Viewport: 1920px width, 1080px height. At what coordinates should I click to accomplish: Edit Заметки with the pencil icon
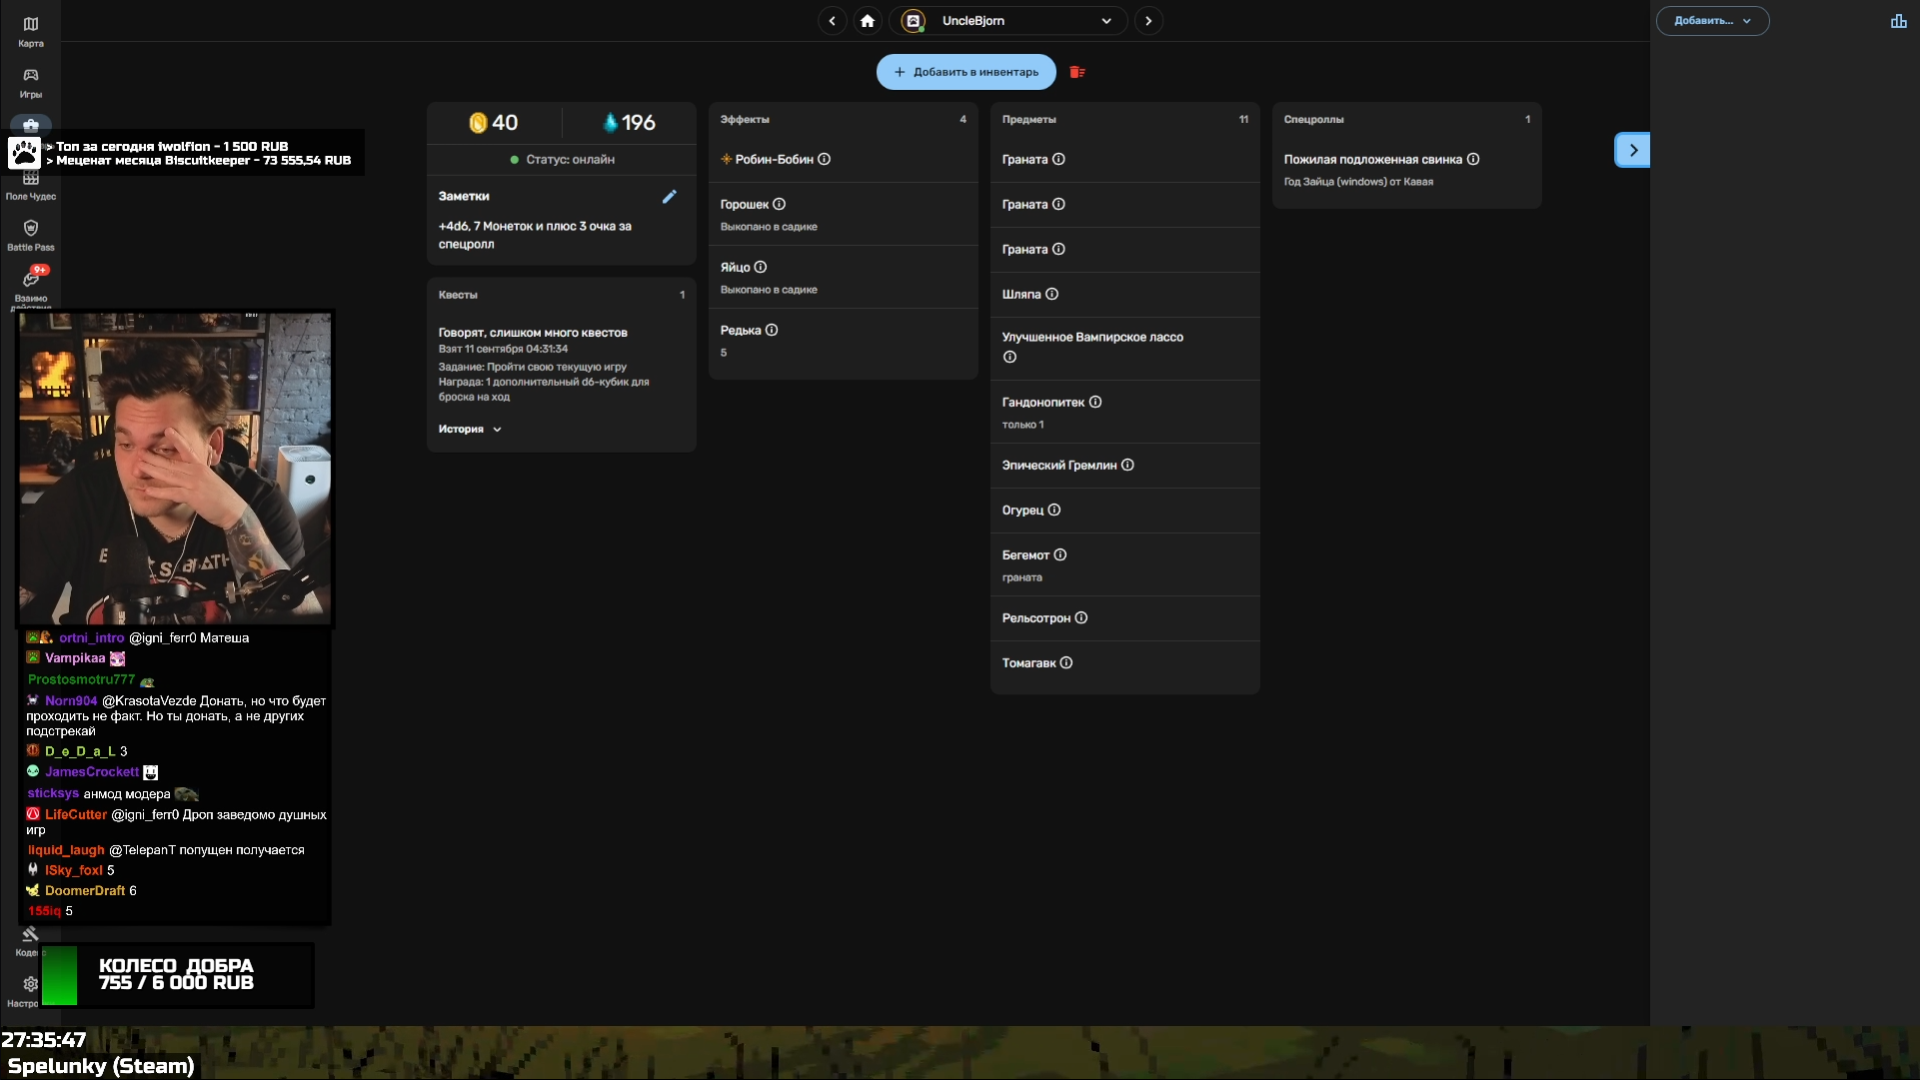point(669,197)
